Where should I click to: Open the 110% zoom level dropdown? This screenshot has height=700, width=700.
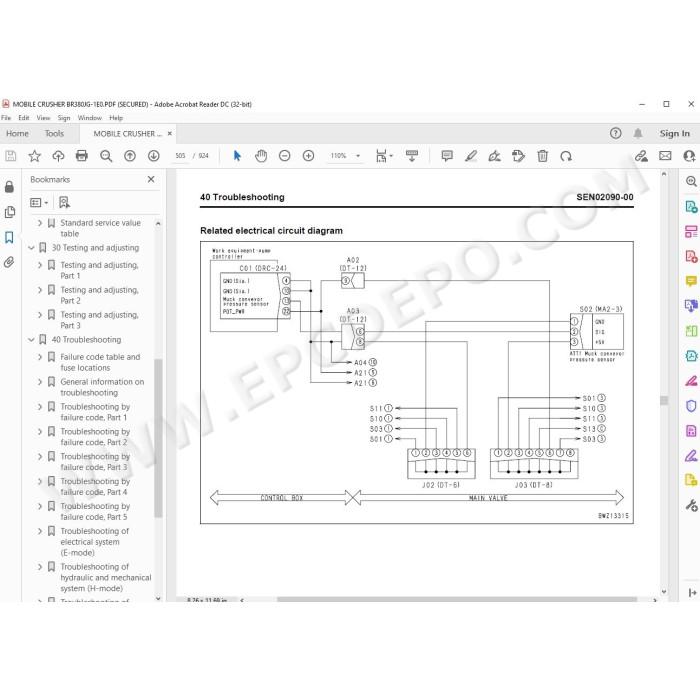click(345, 156)
